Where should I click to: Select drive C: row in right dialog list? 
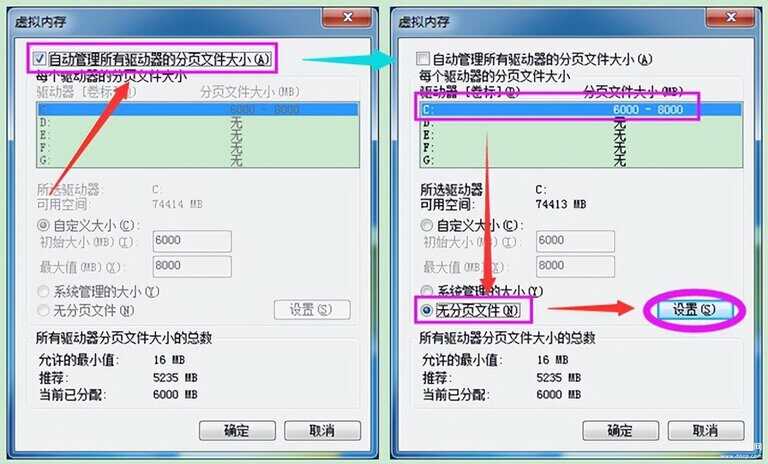(x=581, y=109)
